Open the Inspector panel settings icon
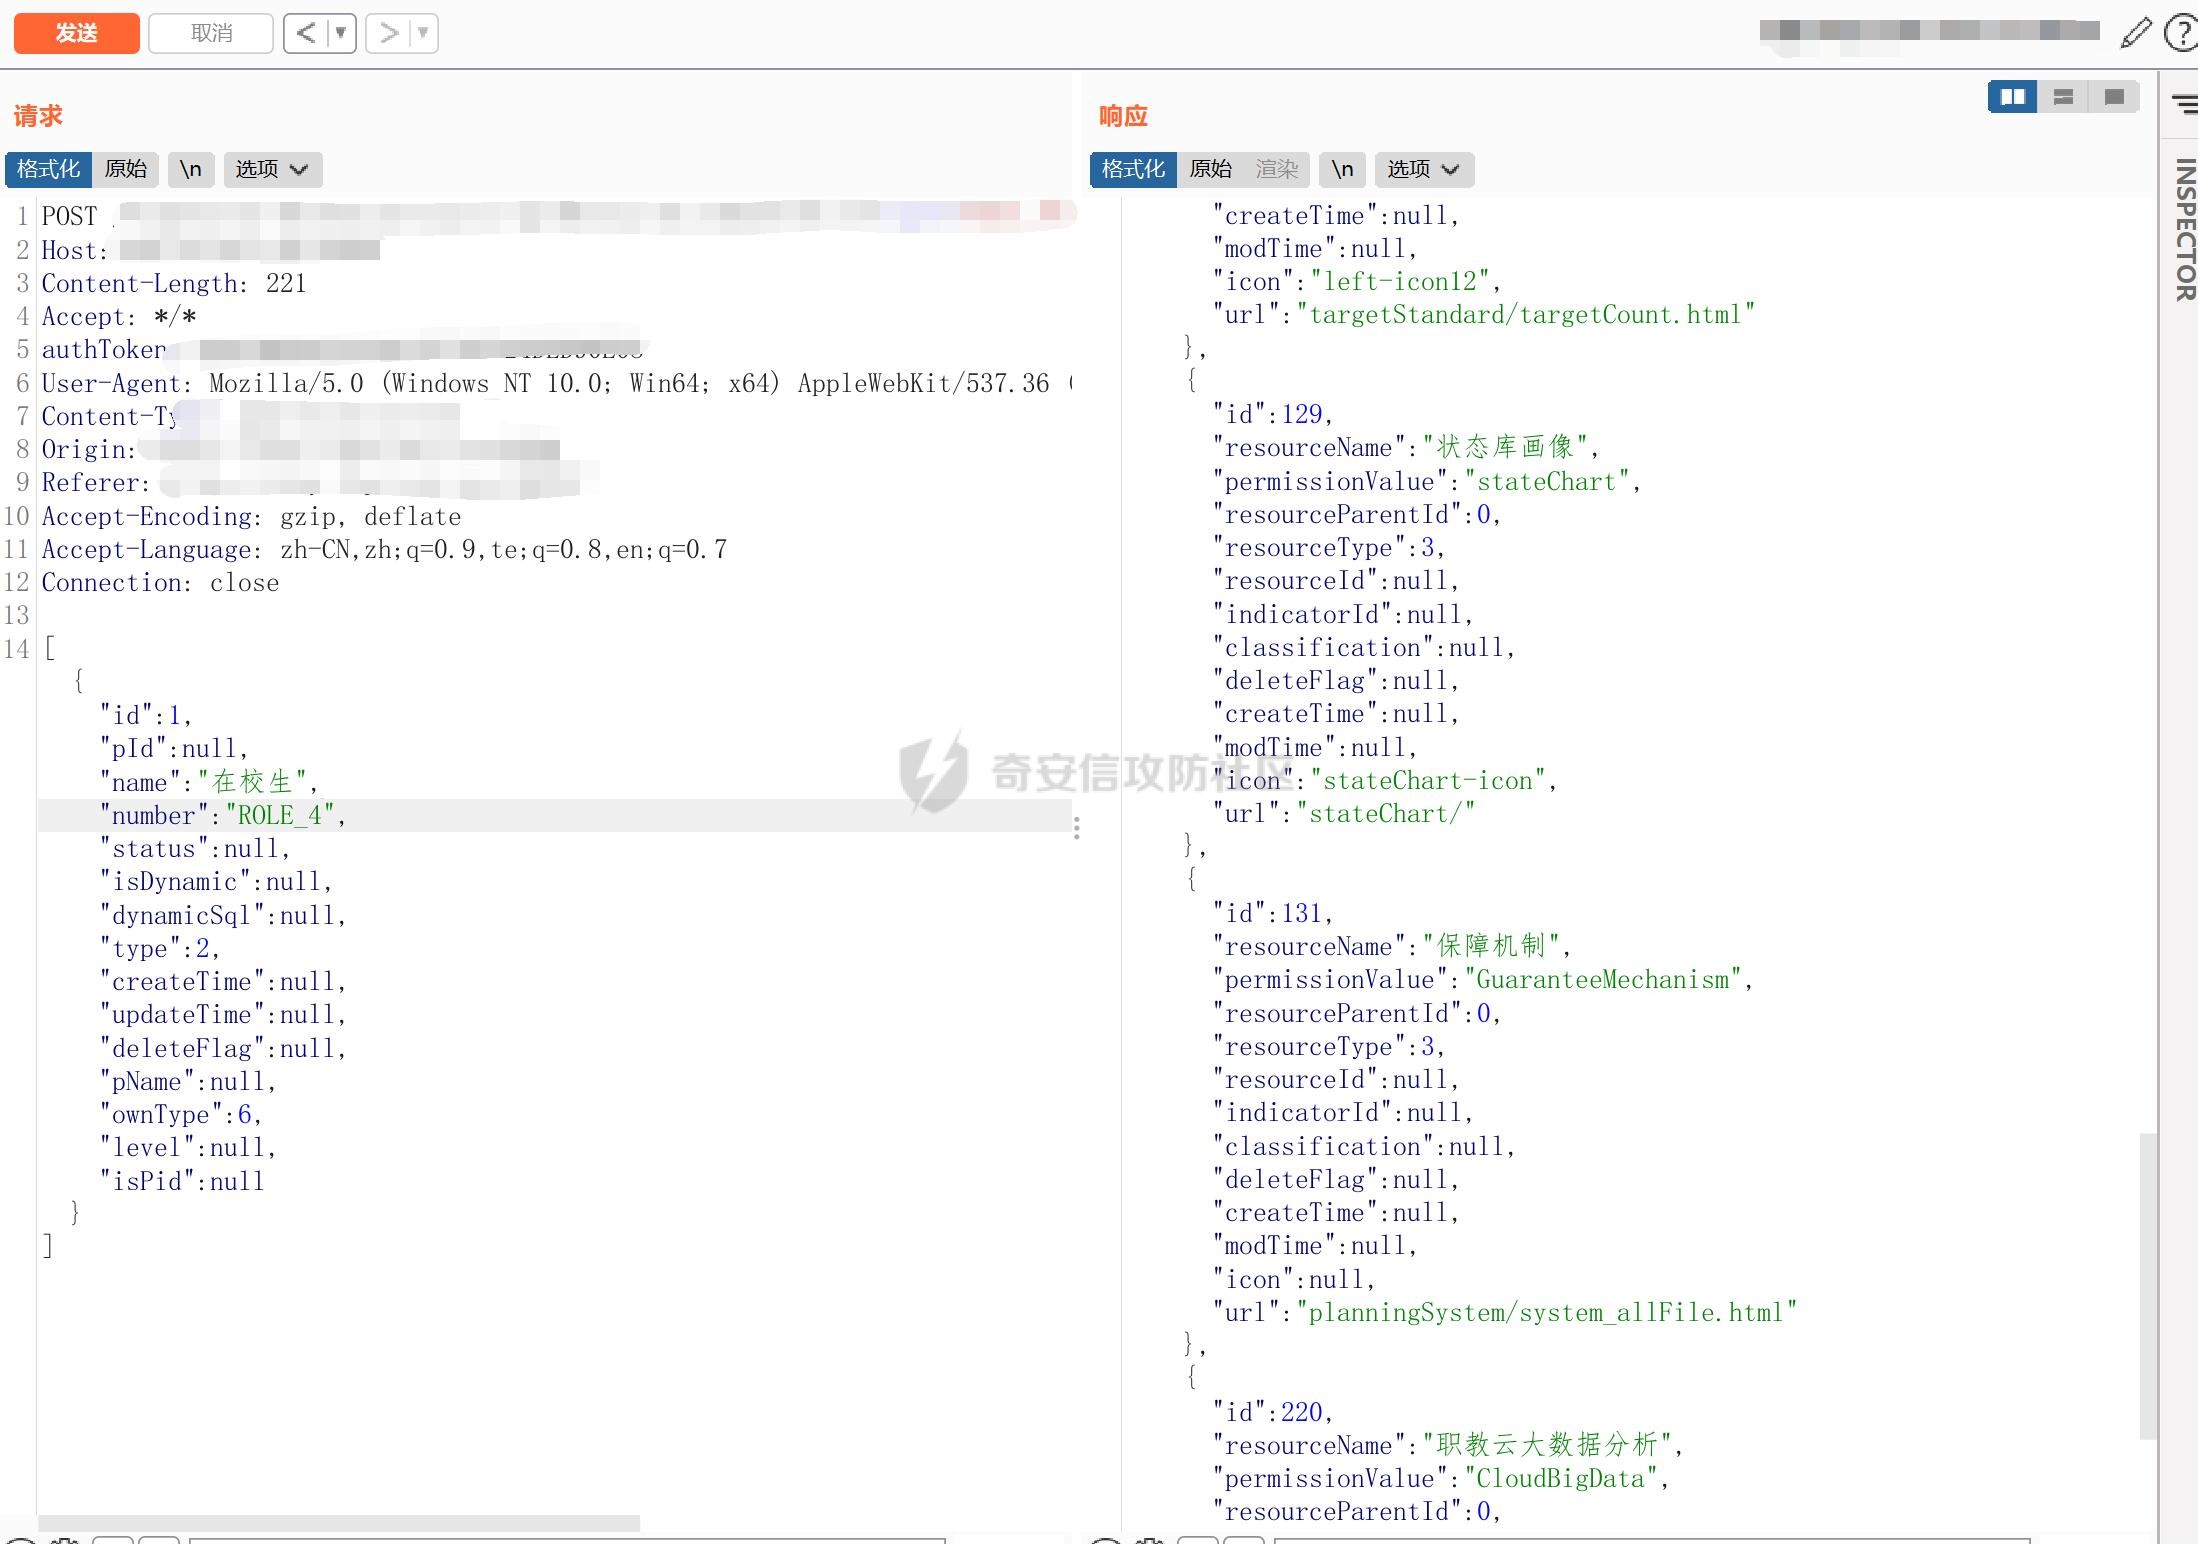The width and height of the screenshot is (2198, 1544). coord(2185,103)
